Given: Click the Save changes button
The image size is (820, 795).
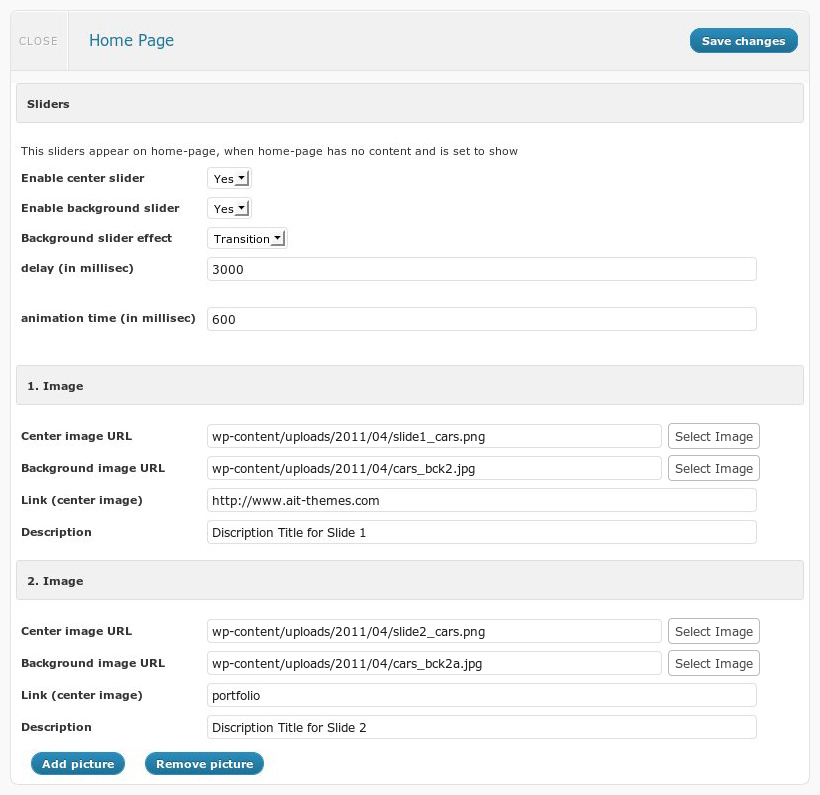Looking at the screenshot, I should point(743,41).
